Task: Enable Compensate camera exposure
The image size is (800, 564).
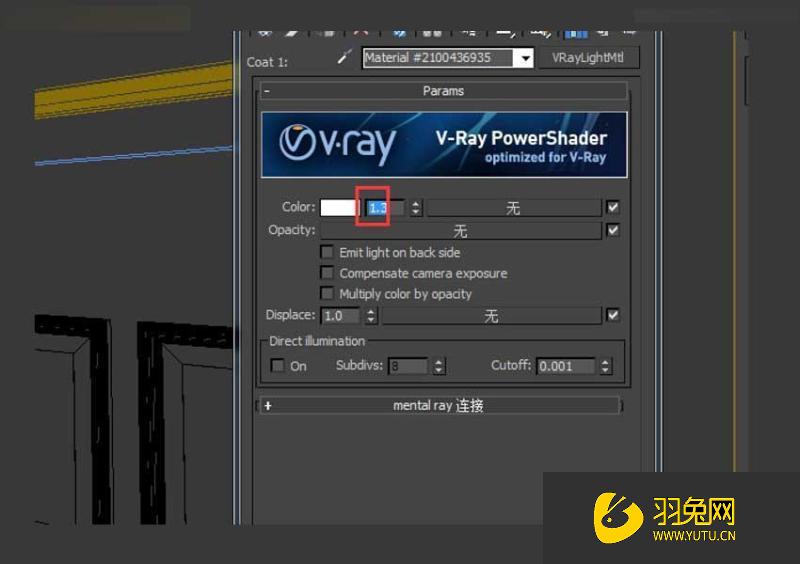Action: [x=327, y=273]
